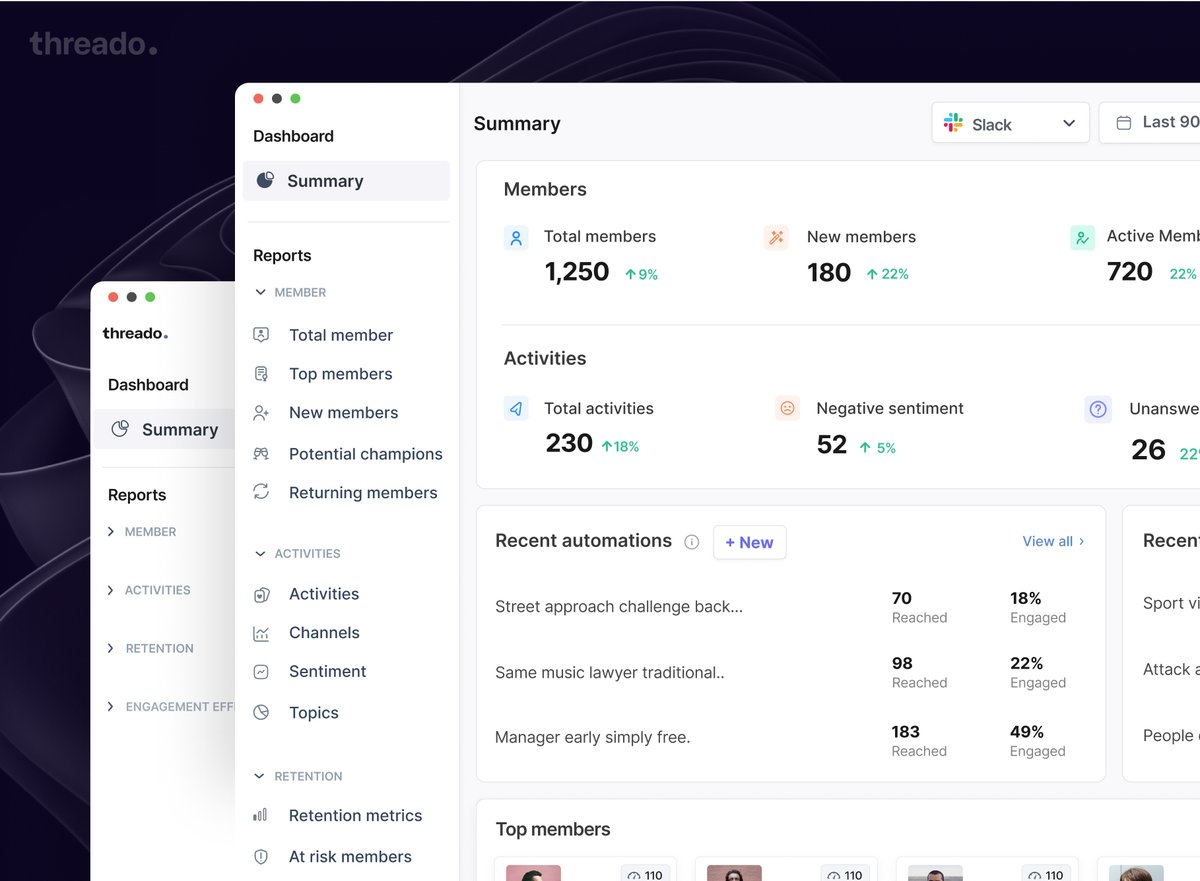Click the info icon beside Recent automations

pos(691,541)
